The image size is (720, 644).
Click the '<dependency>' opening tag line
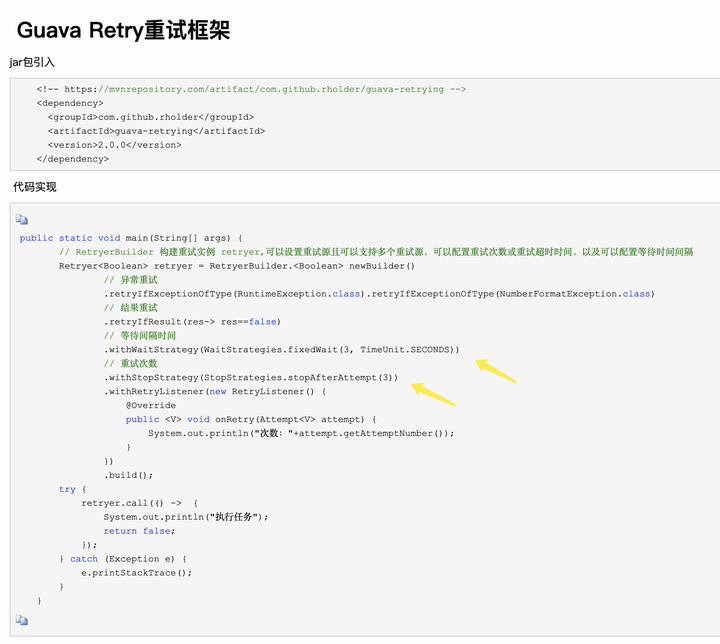[x=70, y=103]
